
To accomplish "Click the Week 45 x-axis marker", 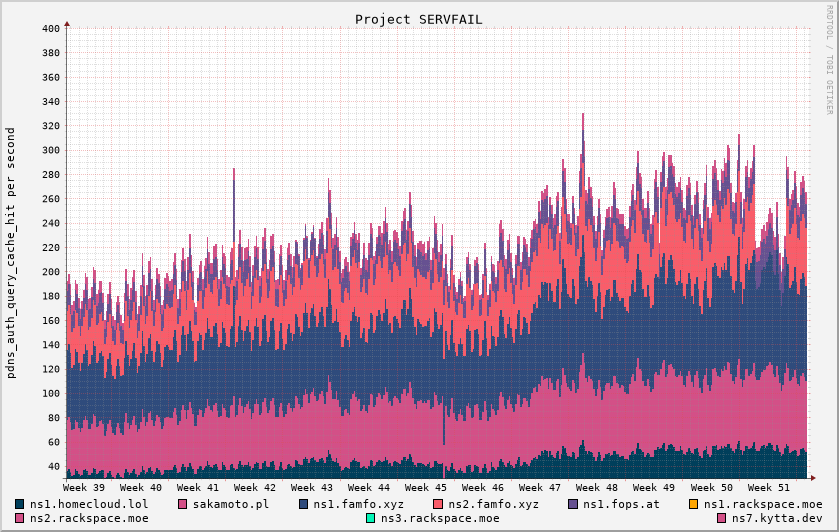I will pyautogui.click(x=426, y=487).
